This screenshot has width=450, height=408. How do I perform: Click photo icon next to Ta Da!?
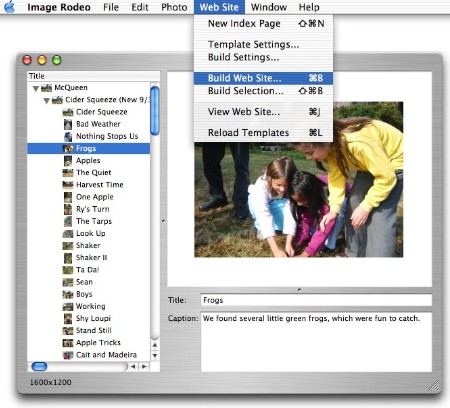[x=68, y=270]
